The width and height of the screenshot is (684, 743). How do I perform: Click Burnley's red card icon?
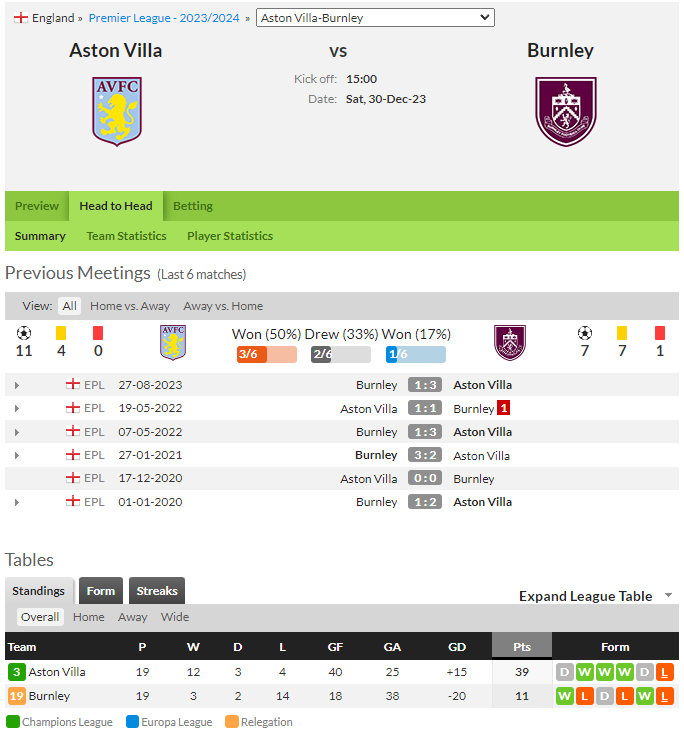[x=659, y=333]
